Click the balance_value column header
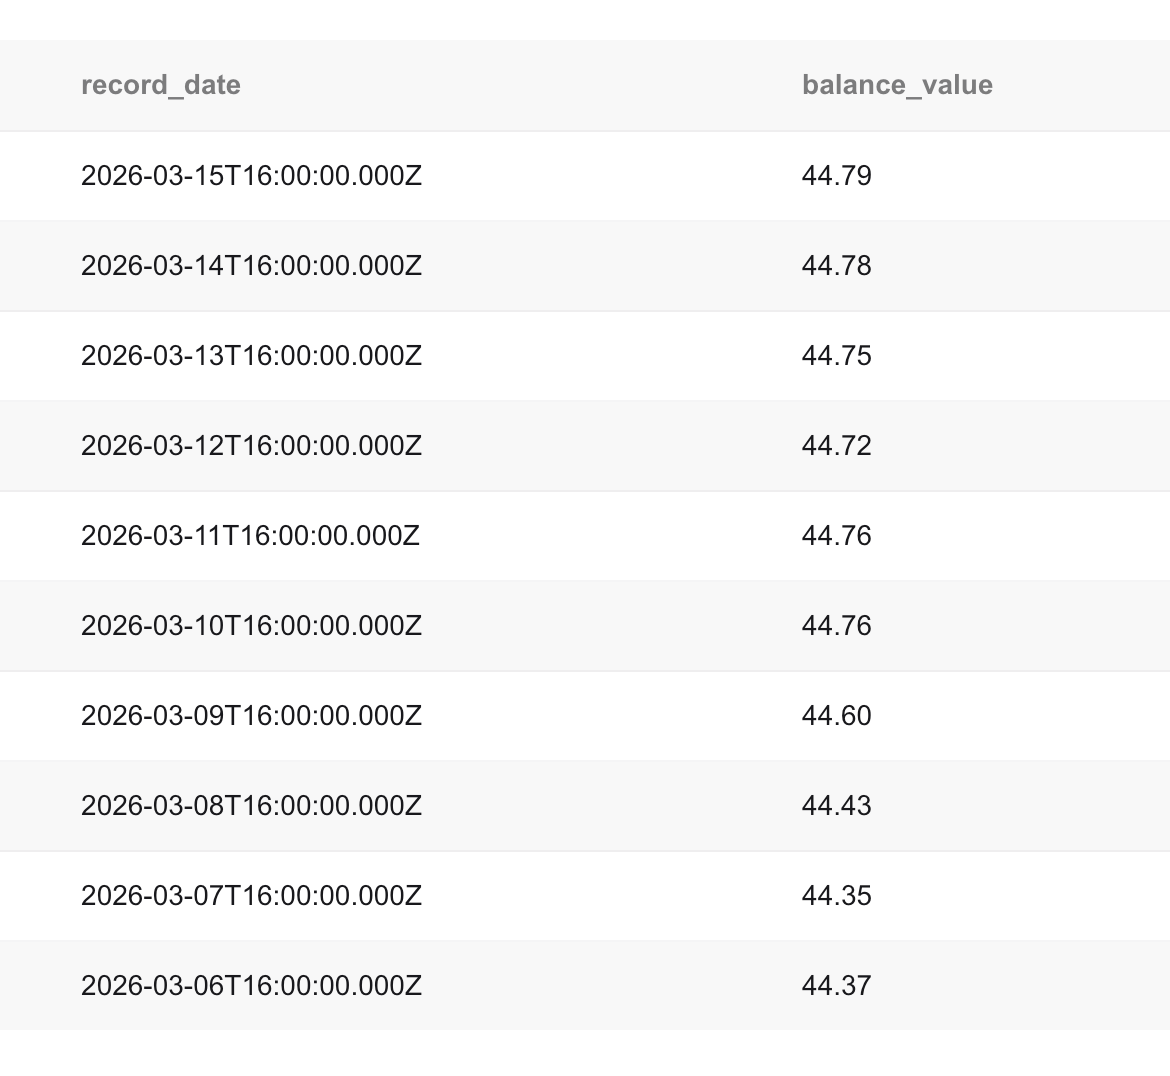The height and width of the screenshot is (1076, 1170). [897, 85]
